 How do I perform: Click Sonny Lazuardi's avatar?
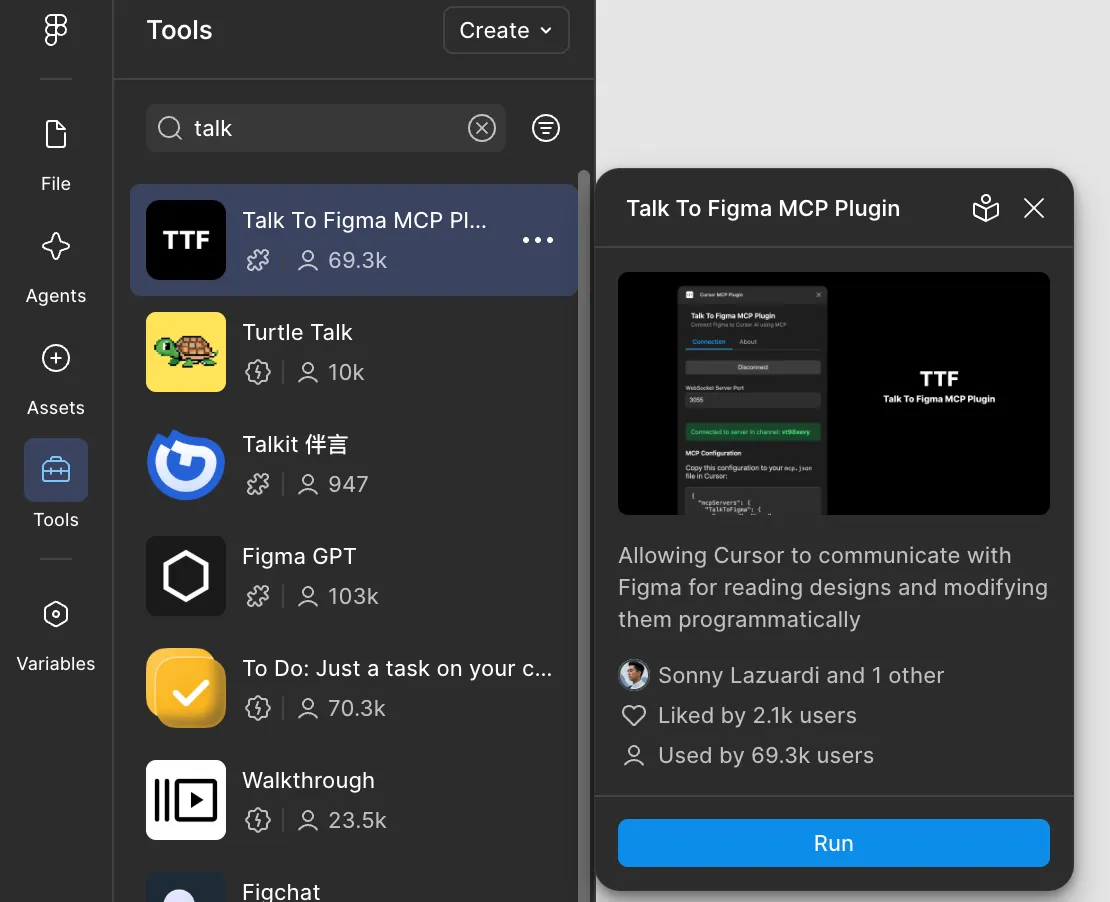tap(634, 675)
